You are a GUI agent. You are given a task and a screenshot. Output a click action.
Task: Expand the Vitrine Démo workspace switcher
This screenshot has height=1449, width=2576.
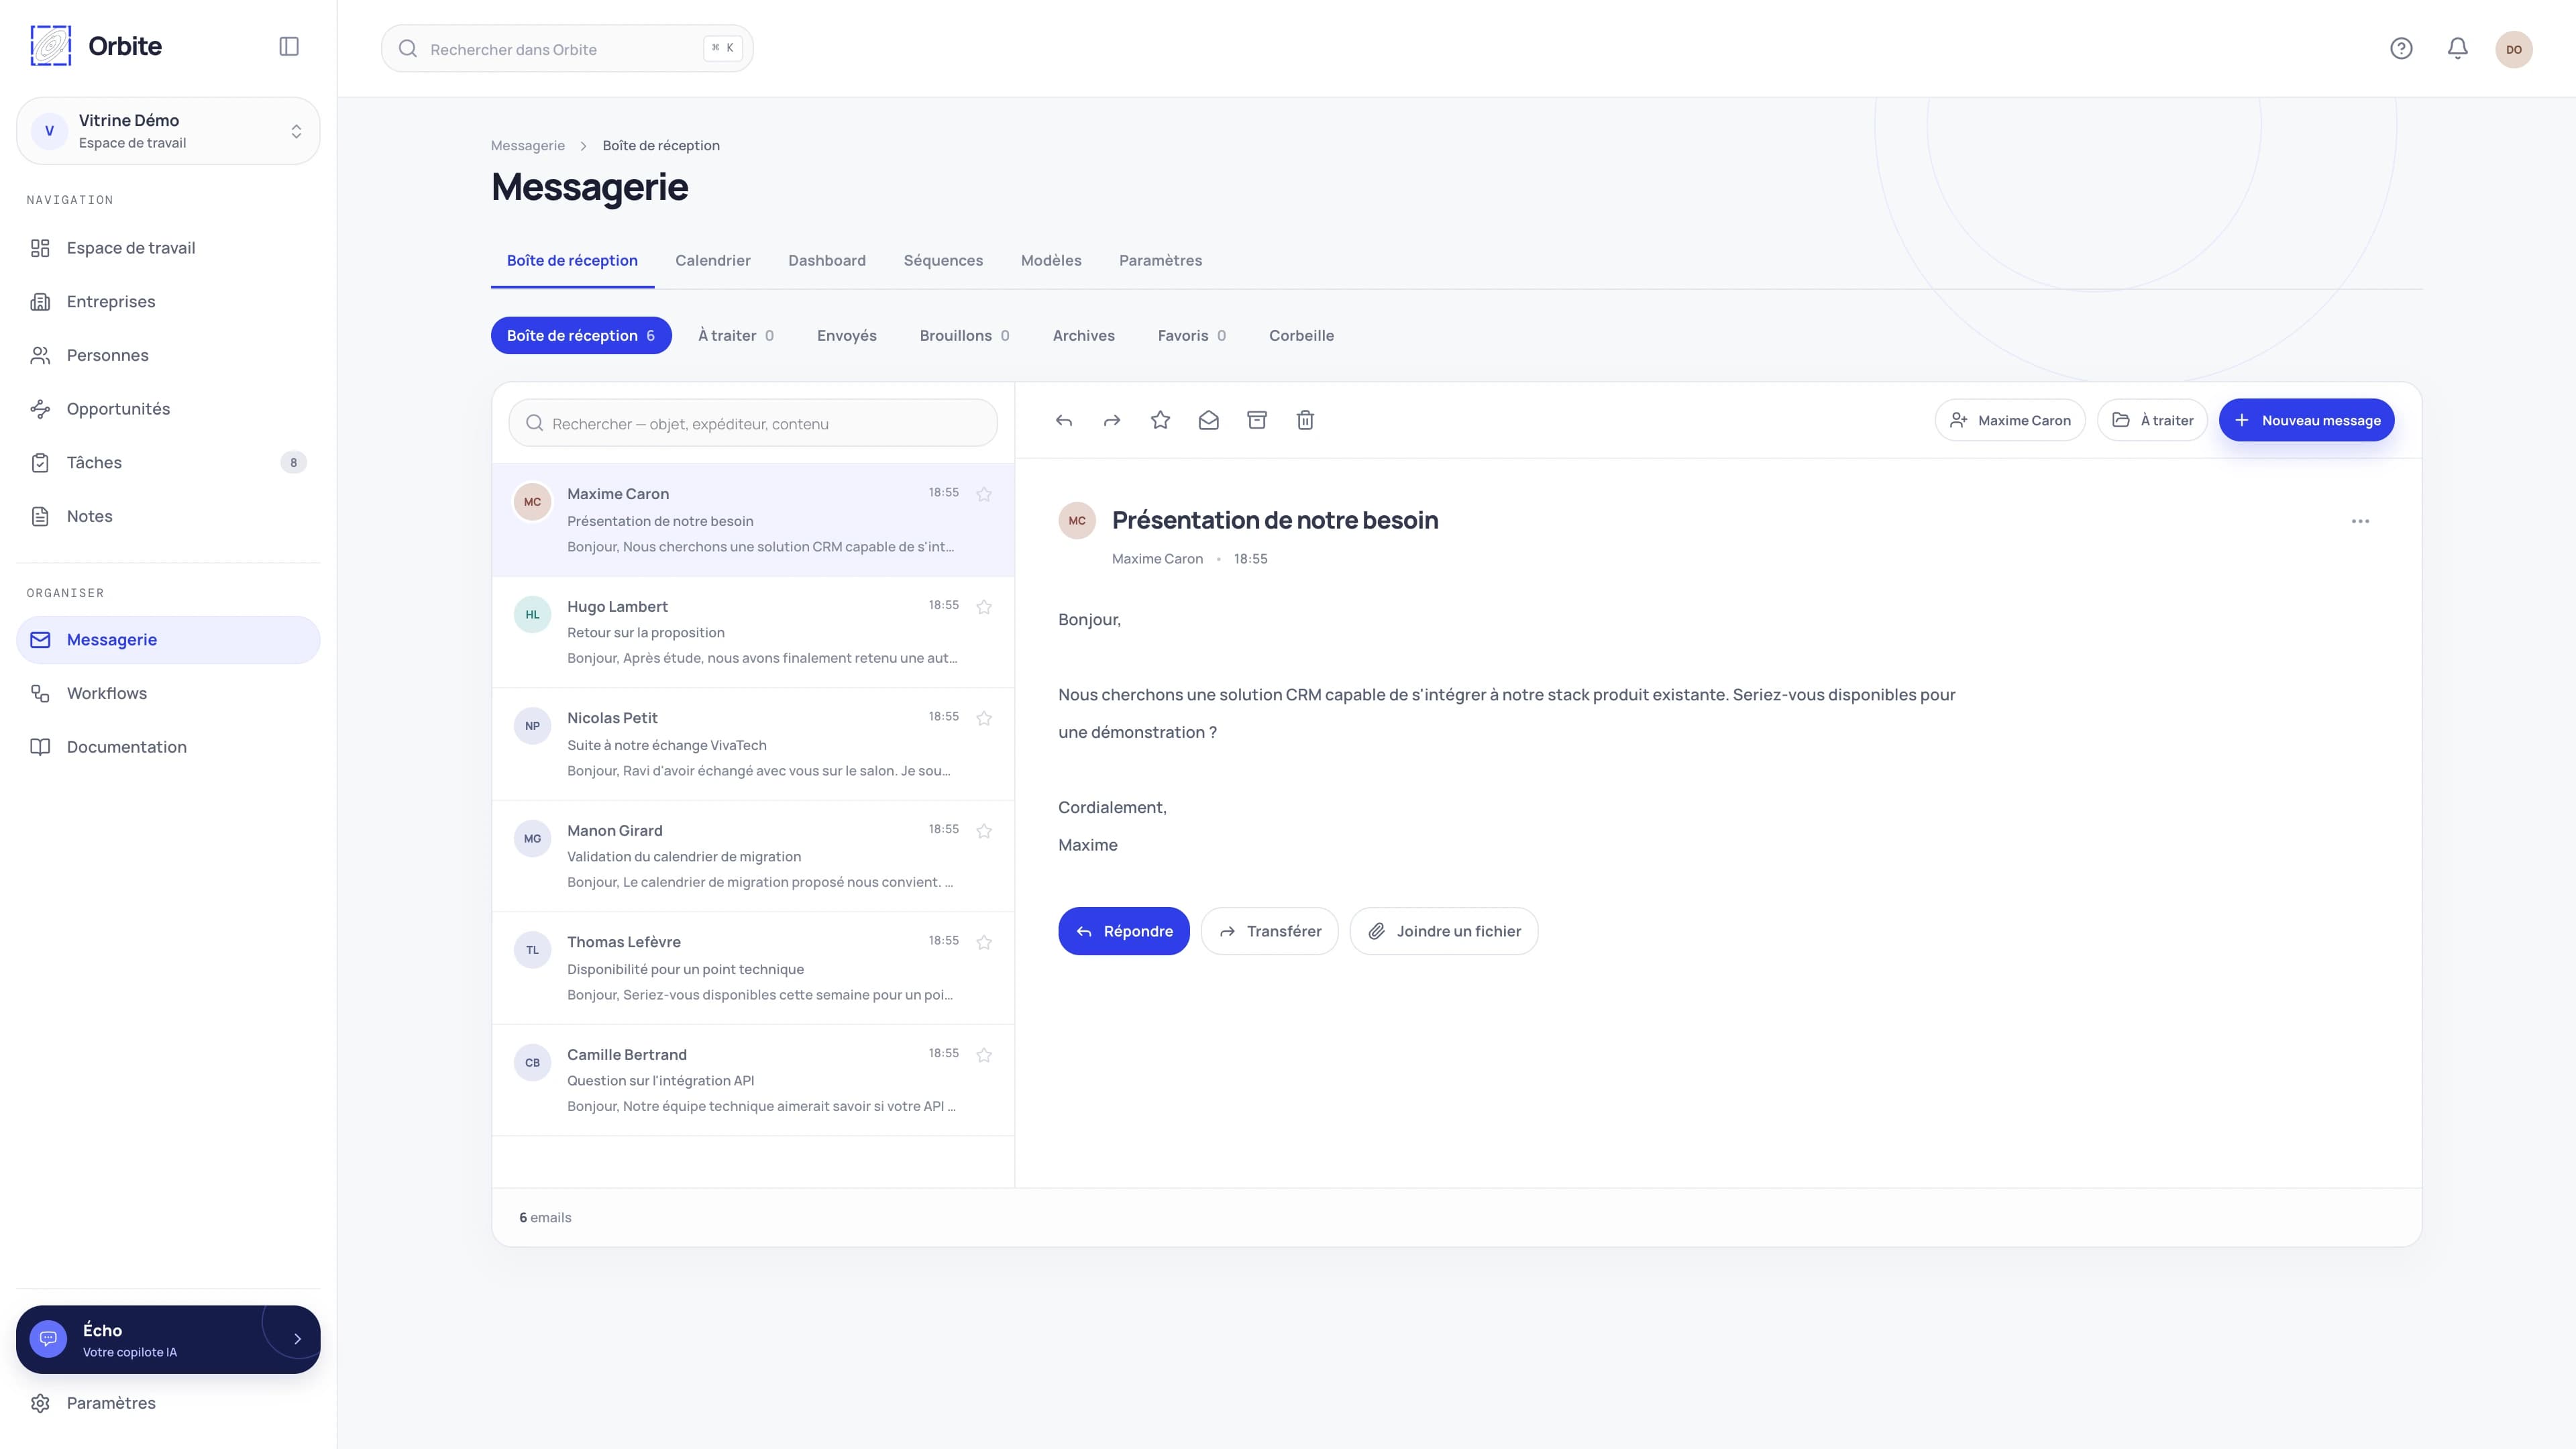point(168,131)
